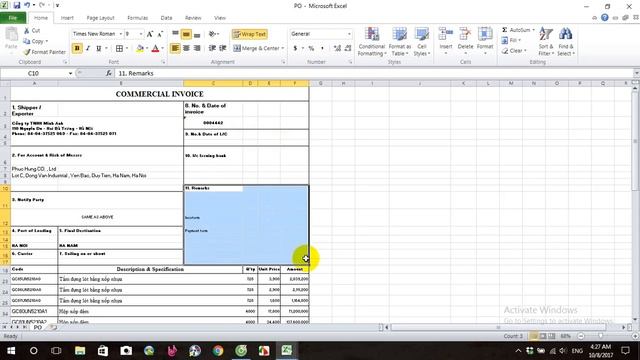Click the Orientation text angle icon
Screen dimensions: 640x360
(212, 34)
